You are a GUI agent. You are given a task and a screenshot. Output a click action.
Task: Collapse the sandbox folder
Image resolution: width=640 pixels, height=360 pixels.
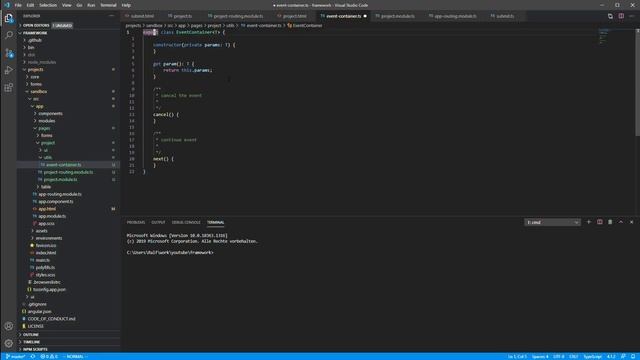pos(39,91)
